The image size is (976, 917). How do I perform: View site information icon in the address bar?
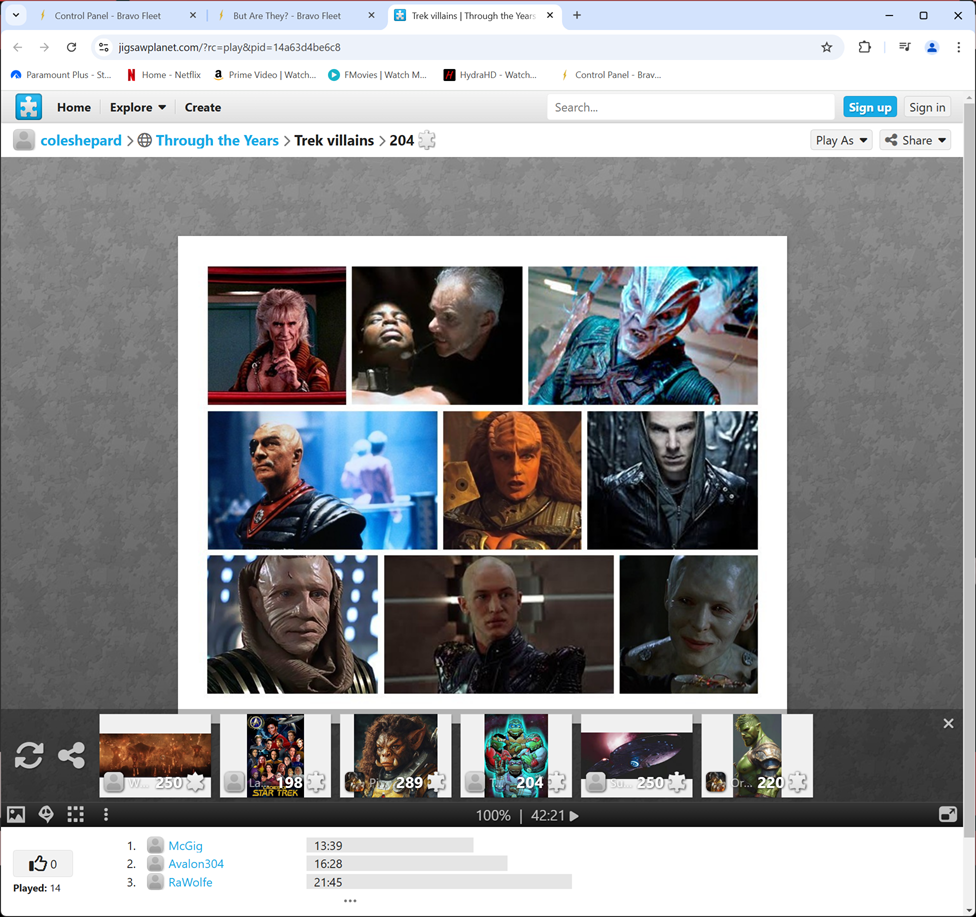pyautogui.click(x=104, y=47)
